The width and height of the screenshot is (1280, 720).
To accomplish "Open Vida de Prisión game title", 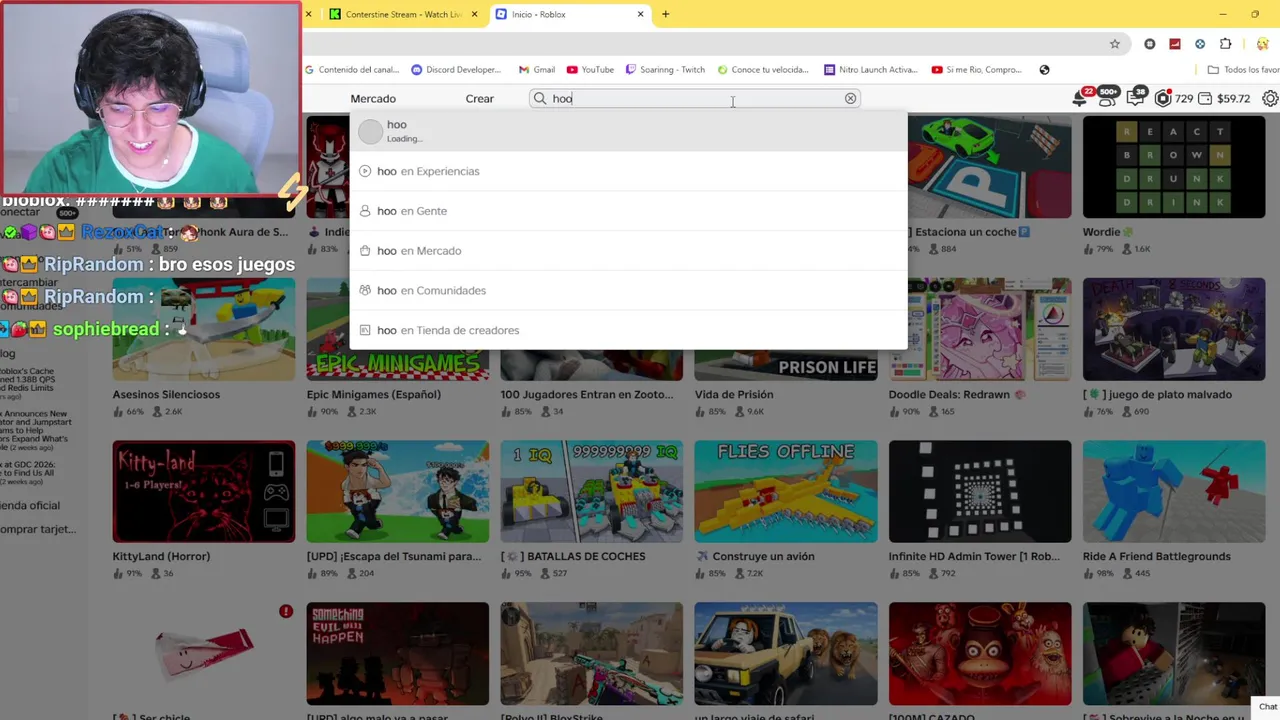I will pyautogui.click(x=734, y=394).
